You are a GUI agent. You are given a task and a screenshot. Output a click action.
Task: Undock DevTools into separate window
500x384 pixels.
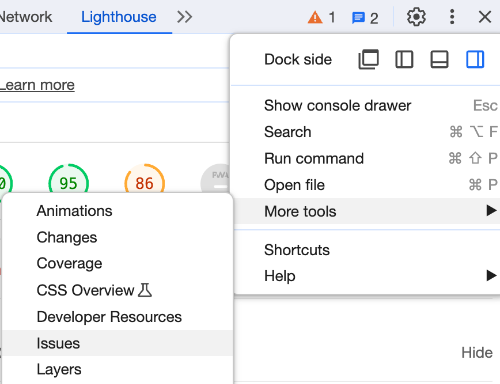click(x=368, y=59)
